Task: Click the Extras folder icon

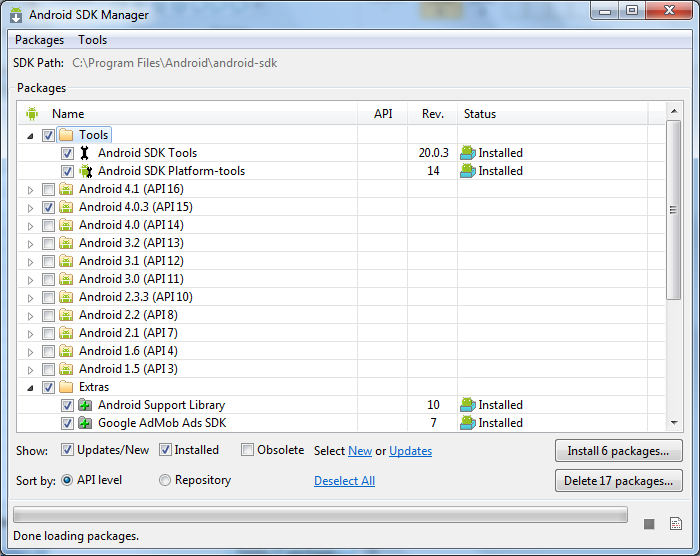Action: click(x=66, y=387)
